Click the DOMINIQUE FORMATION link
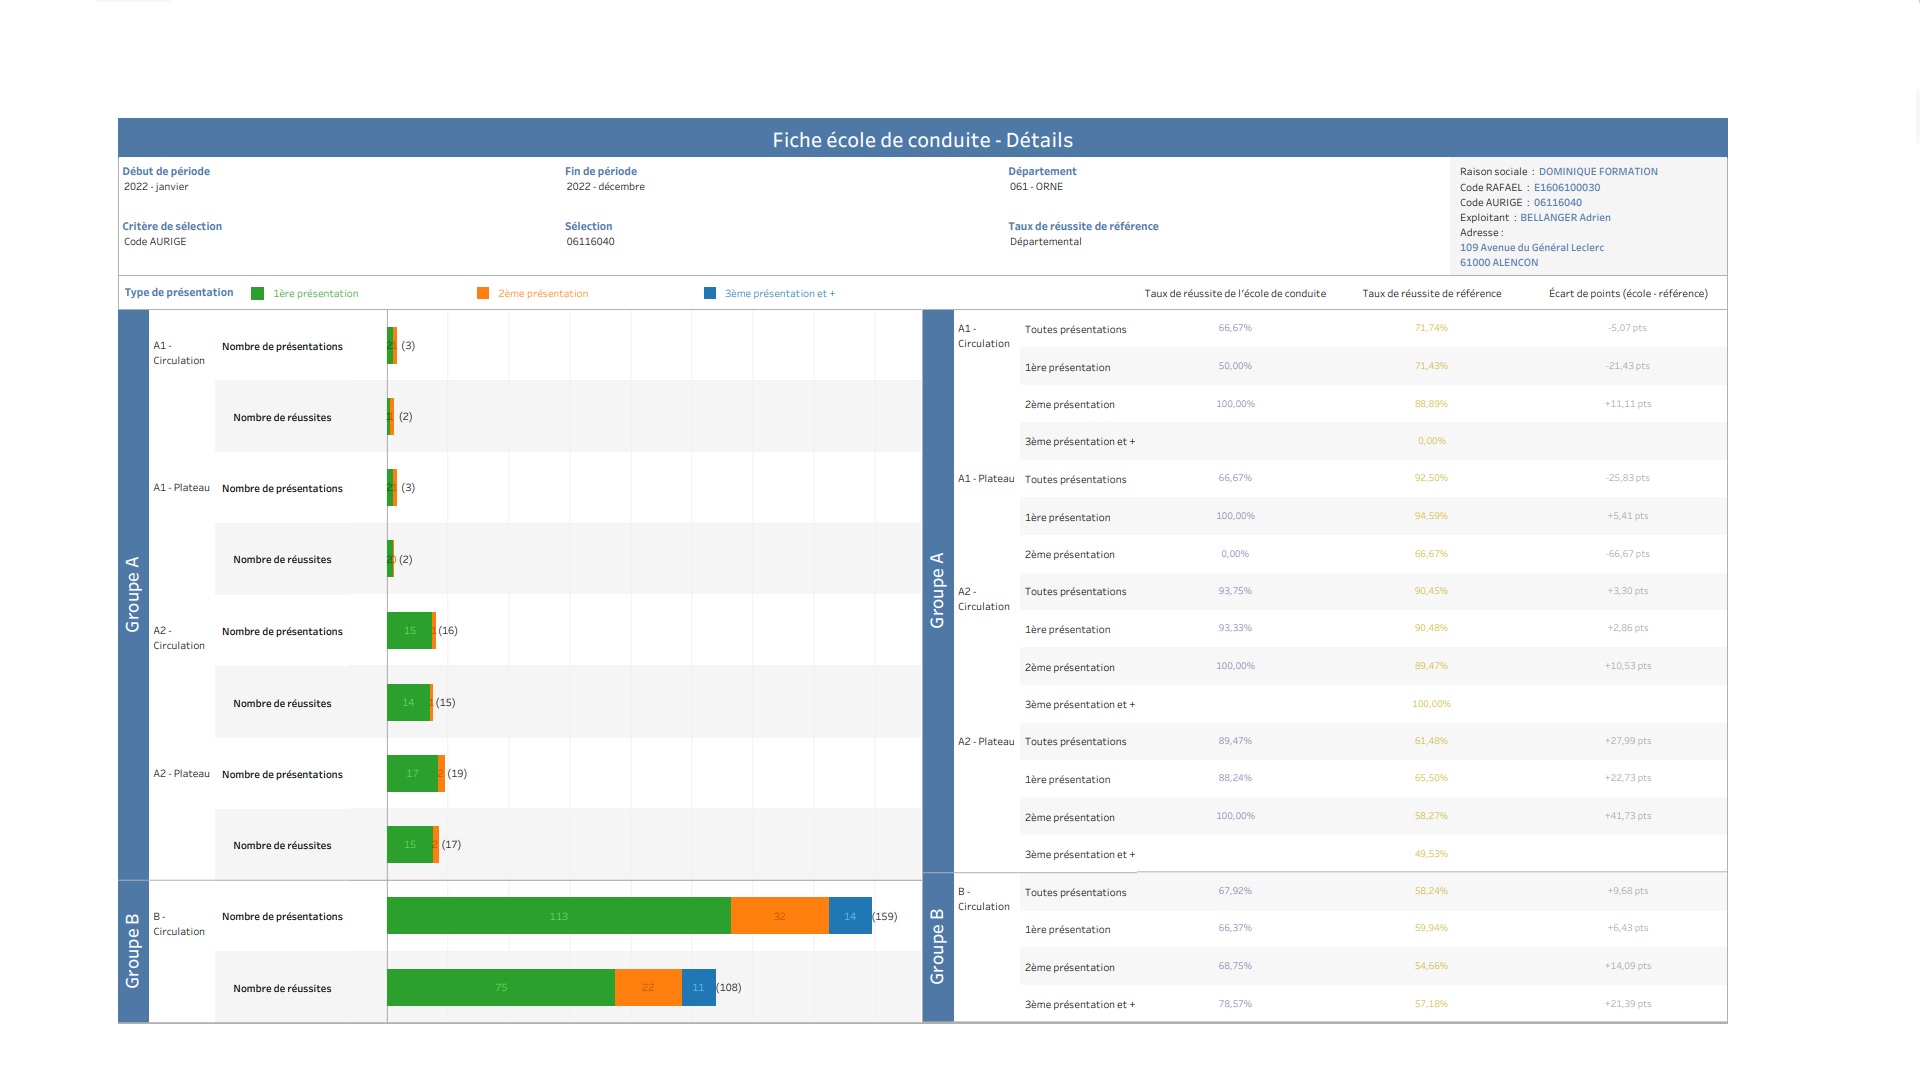The width and height of the screenshot is (1920, 1080). click(1597, 172)
